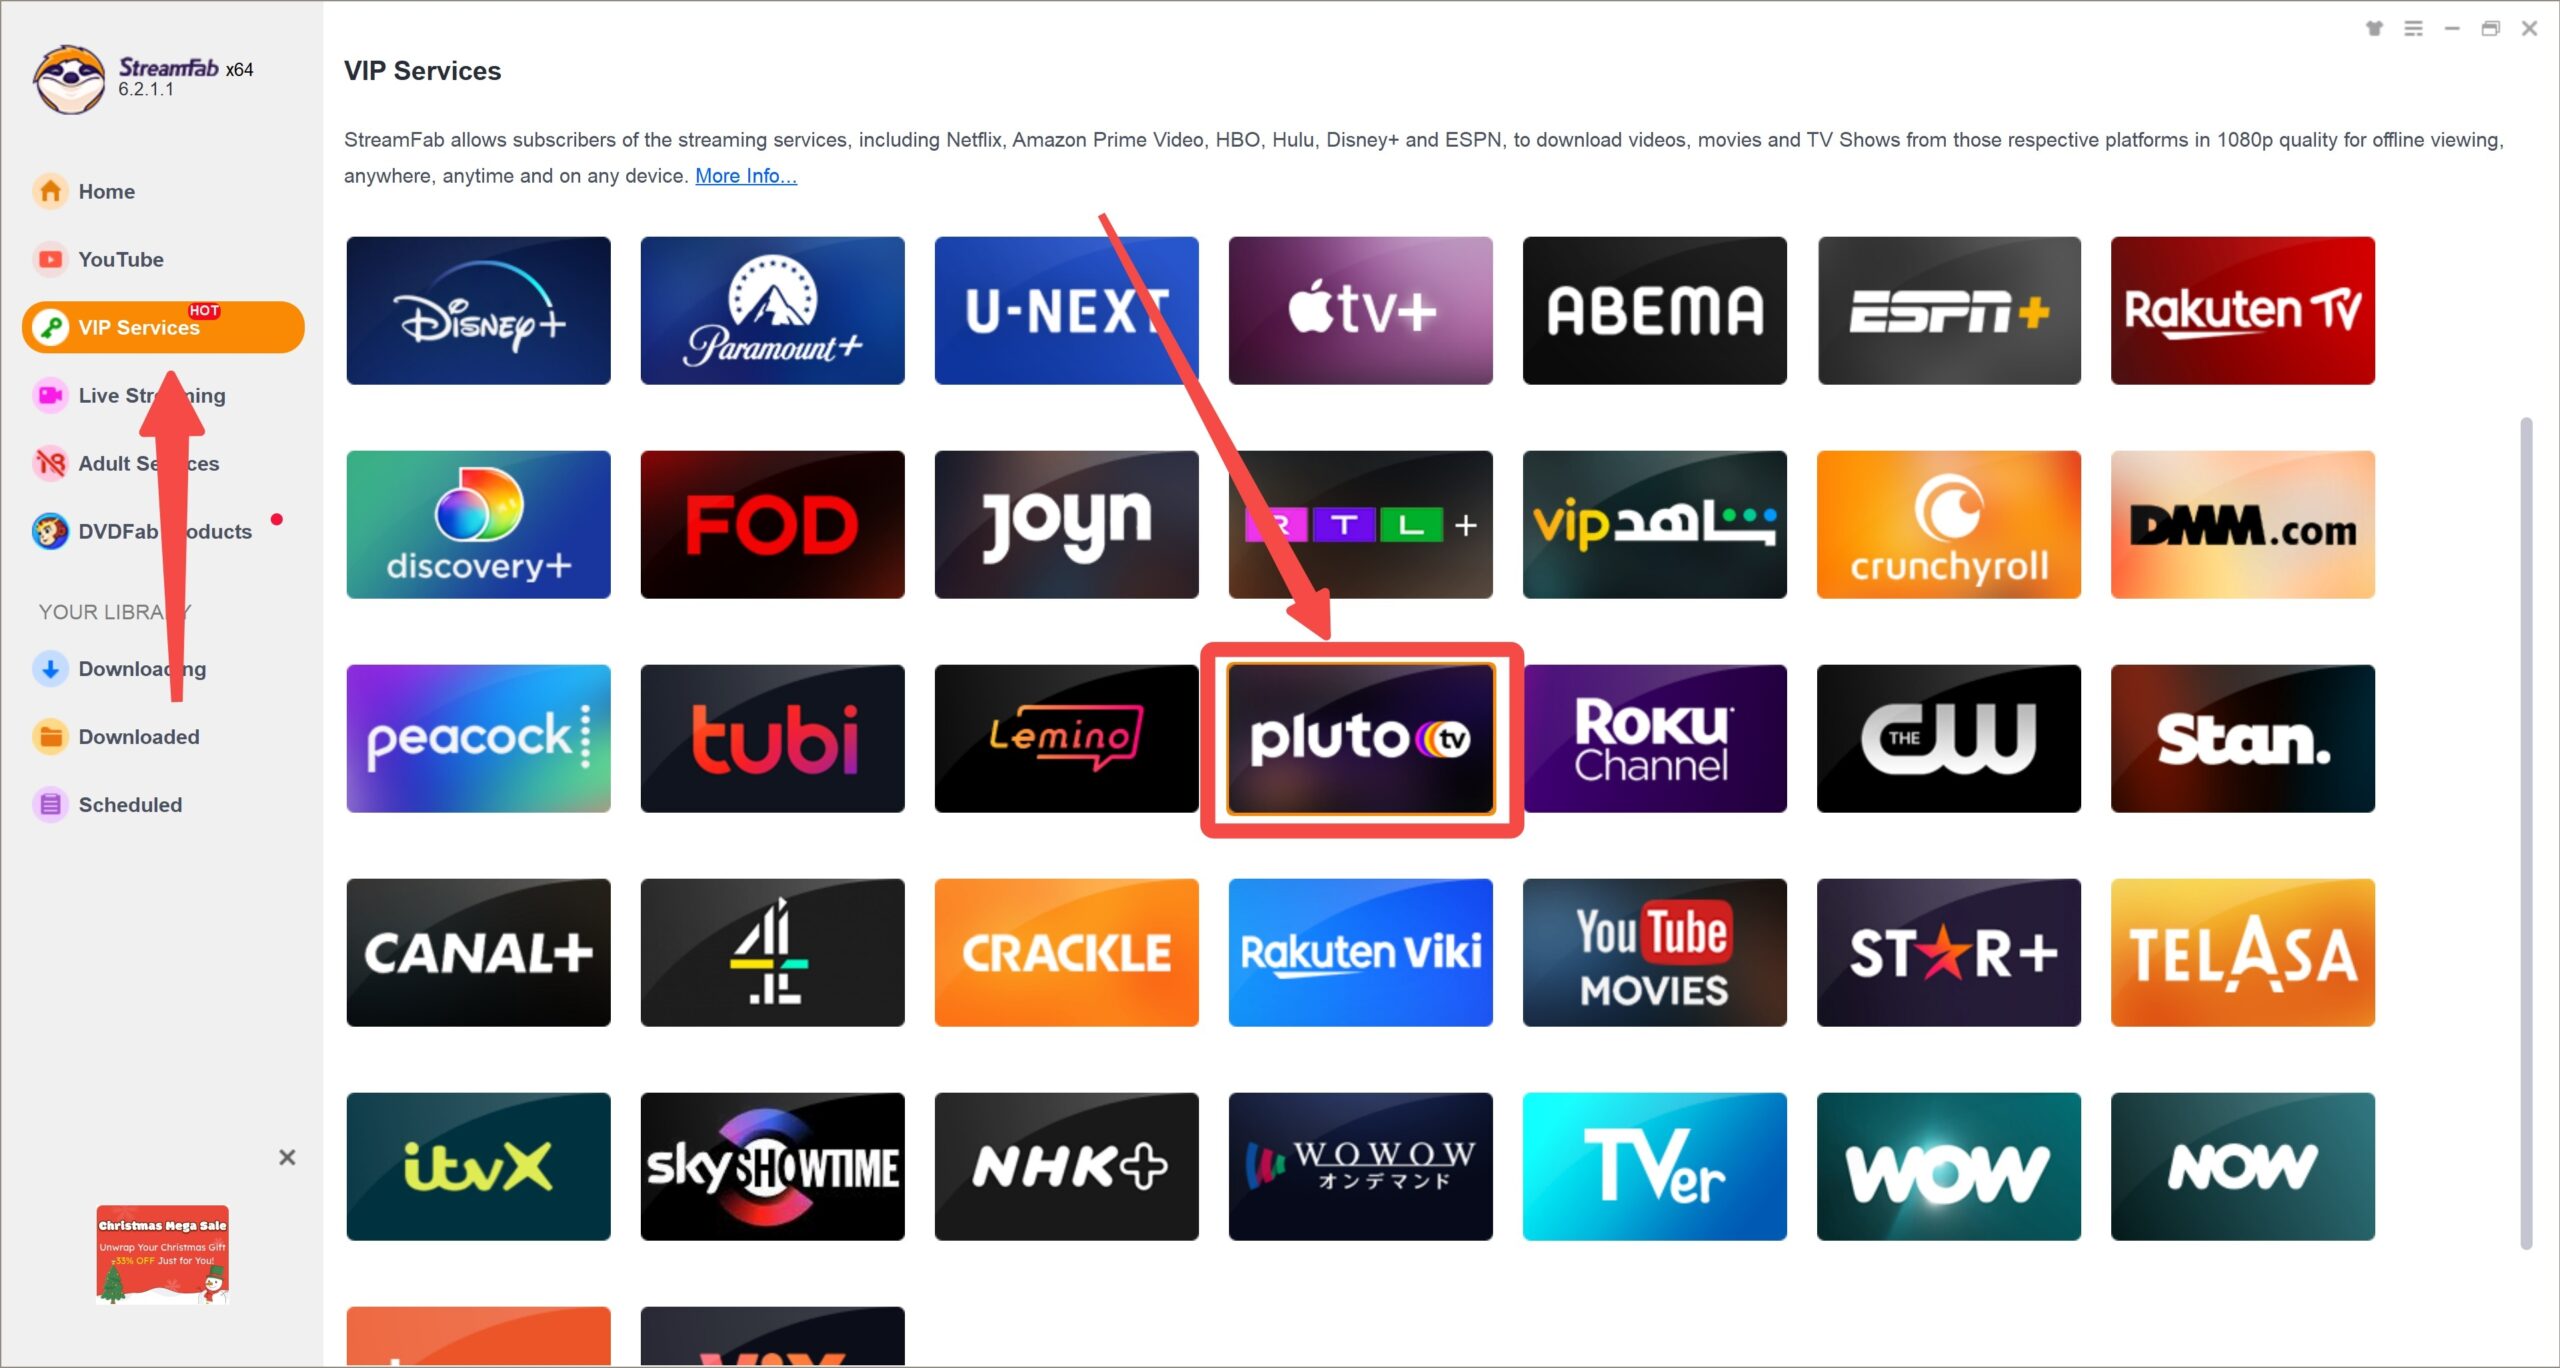Click the skin shirt icon in title bar
This screenshot has height=1368, width=2560.
[x=2374, y=28]
